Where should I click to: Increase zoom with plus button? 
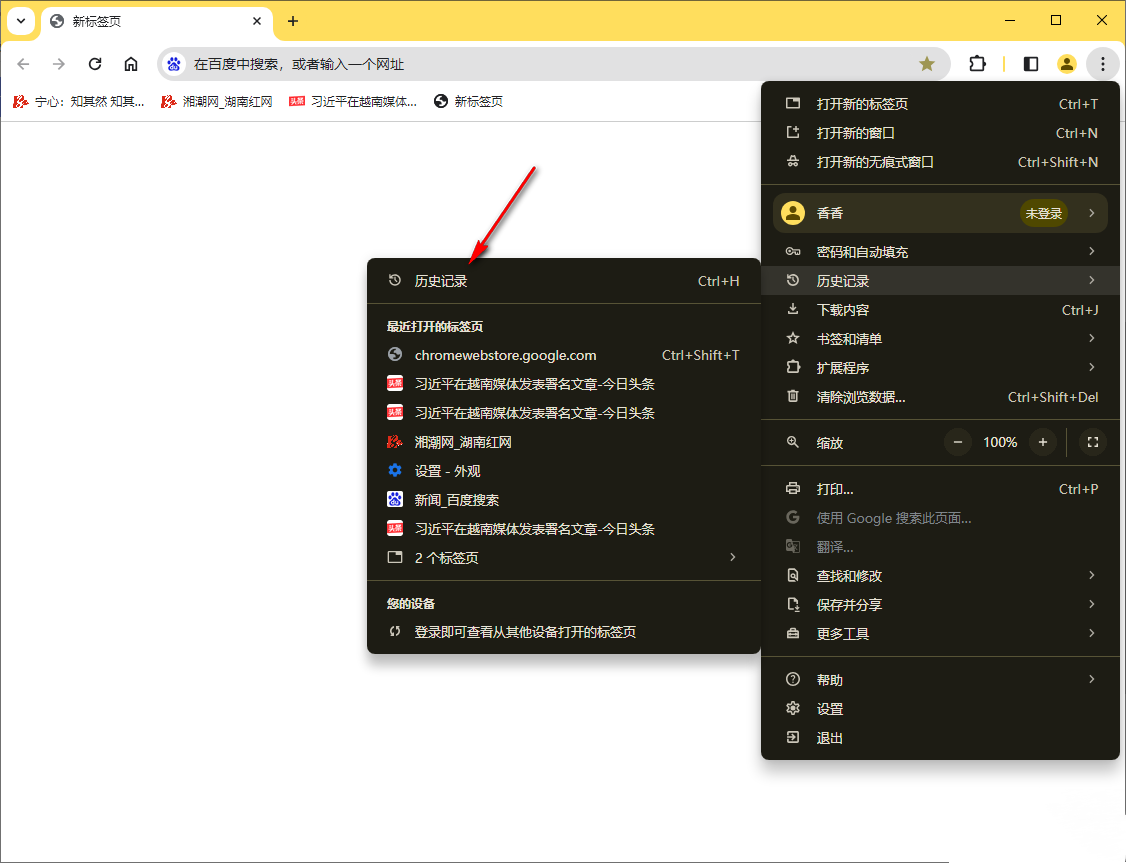[x=1043, y=442]
